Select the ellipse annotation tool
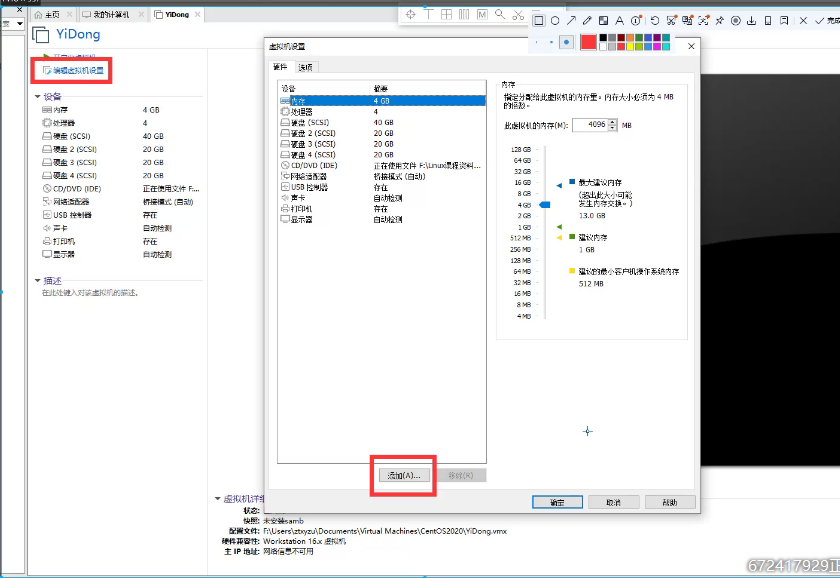The width and height of the screenshot is (840, 578). pyautogui.click(x=555, y=21)
